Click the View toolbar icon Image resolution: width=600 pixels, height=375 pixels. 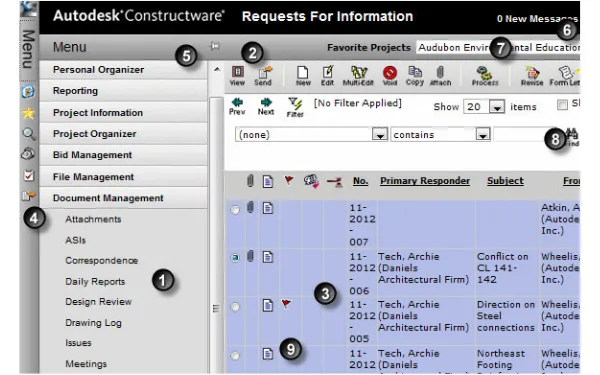click(x=237, y=75)
